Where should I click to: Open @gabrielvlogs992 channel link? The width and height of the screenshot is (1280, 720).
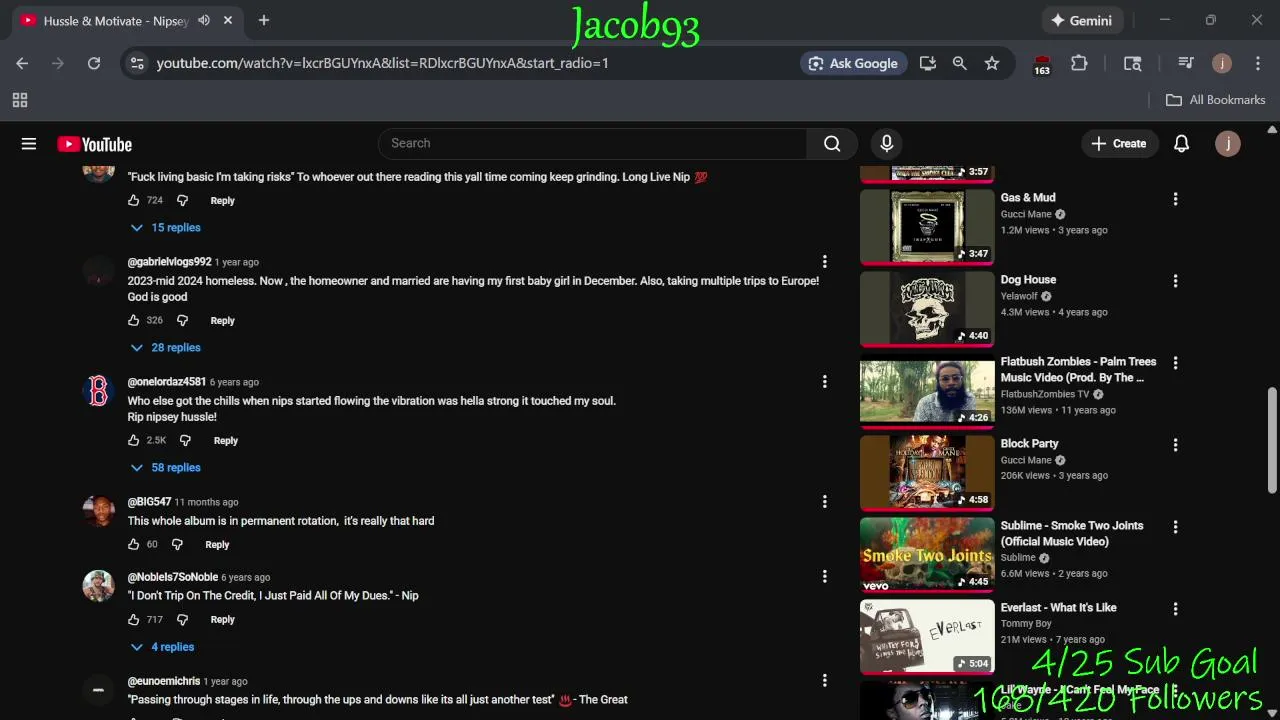click(170, 262)
